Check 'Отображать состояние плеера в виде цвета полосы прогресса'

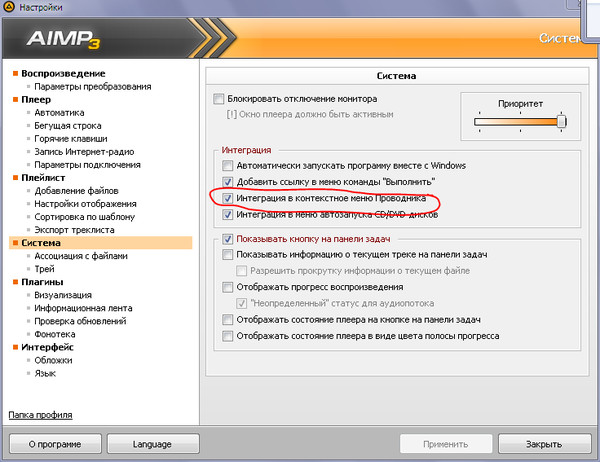[228, 336]
